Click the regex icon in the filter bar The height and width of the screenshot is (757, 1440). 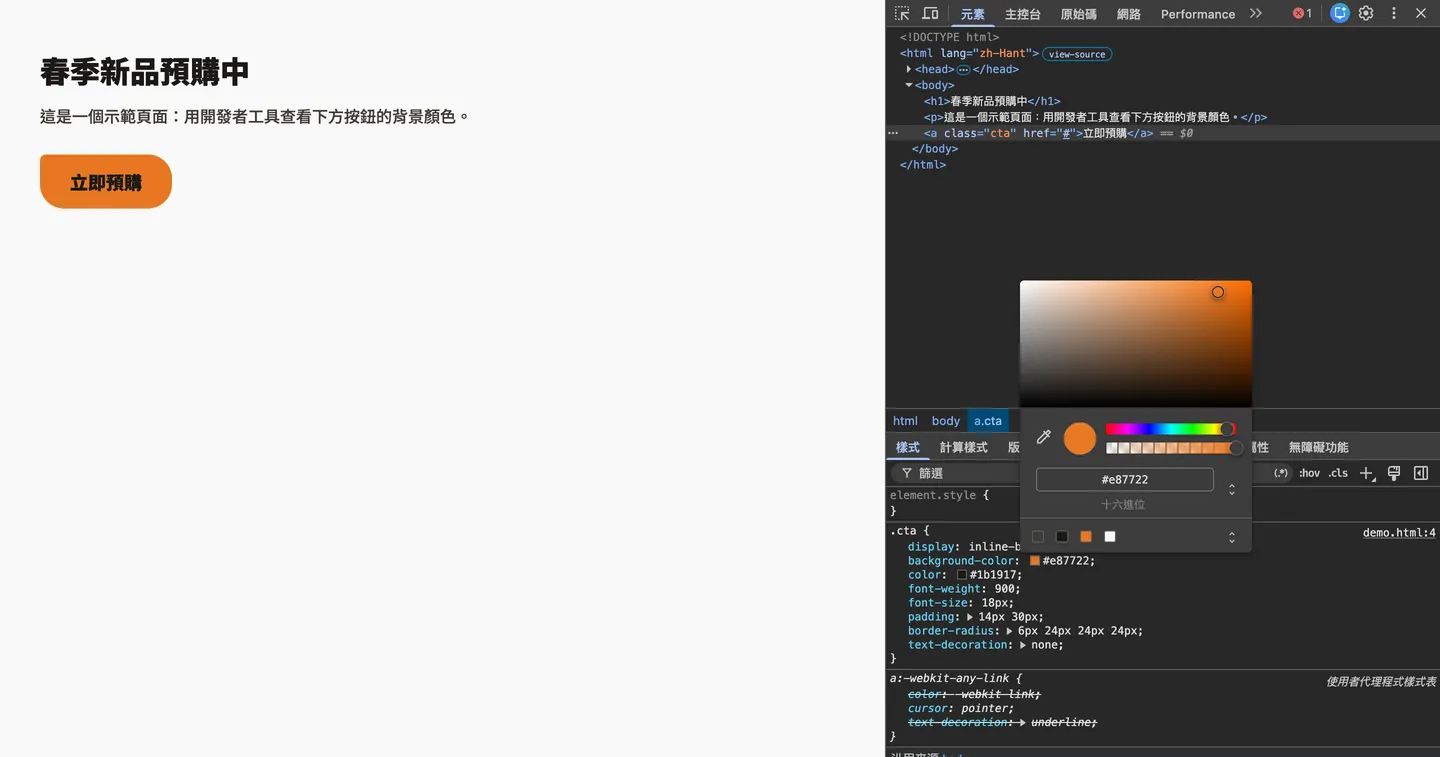click(x=1281, y=473)
